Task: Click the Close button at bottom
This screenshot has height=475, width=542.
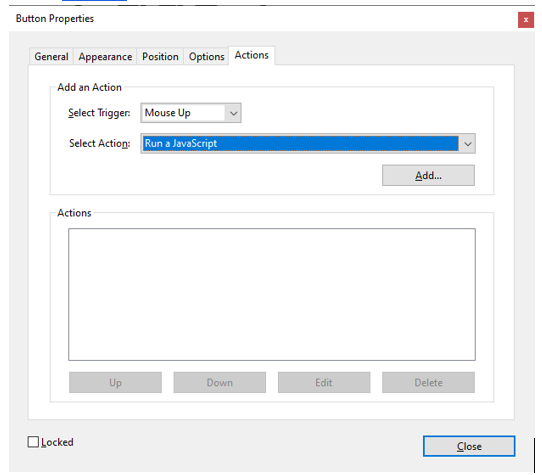Action: [469, 446]
